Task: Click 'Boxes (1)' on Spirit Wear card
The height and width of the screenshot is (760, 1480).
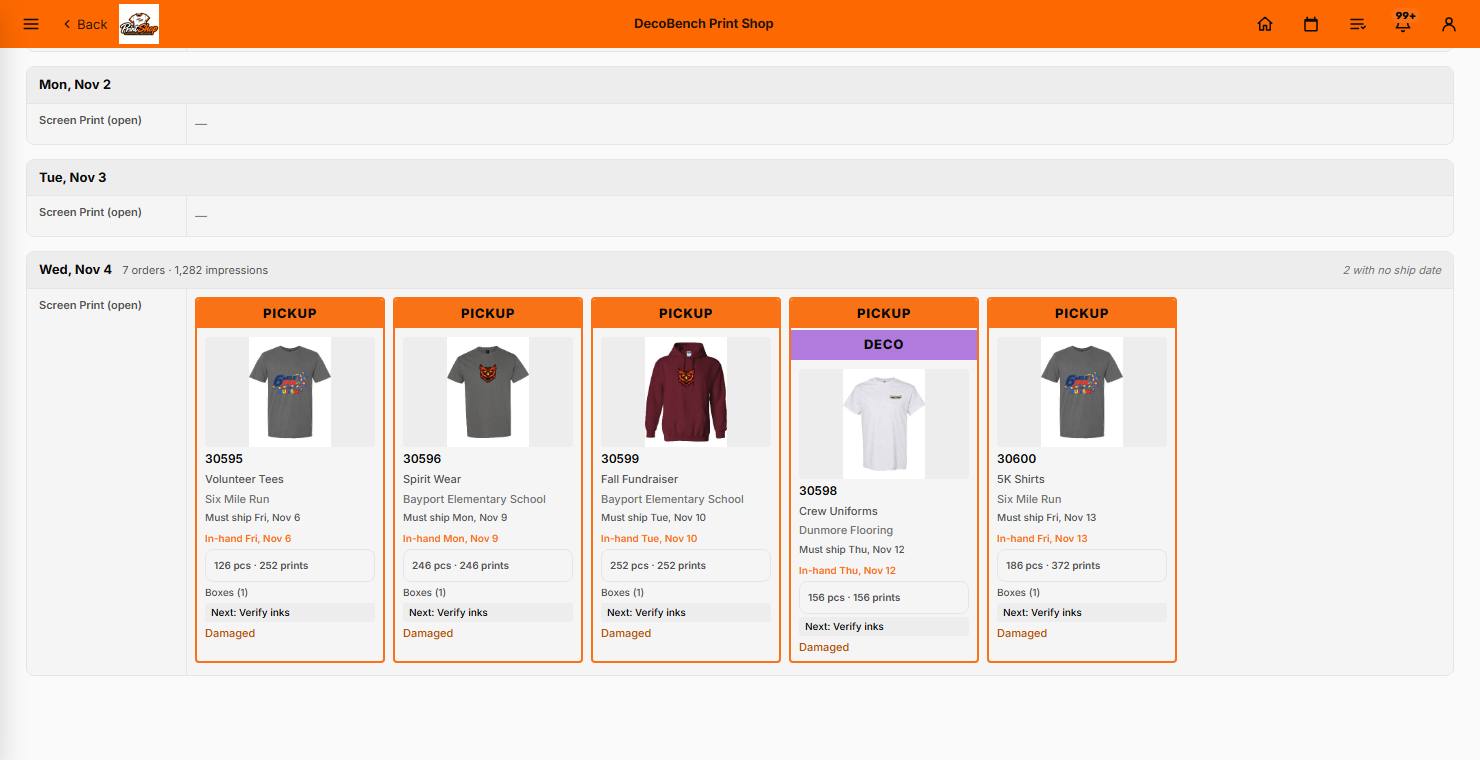Action: tap(426, 593)
